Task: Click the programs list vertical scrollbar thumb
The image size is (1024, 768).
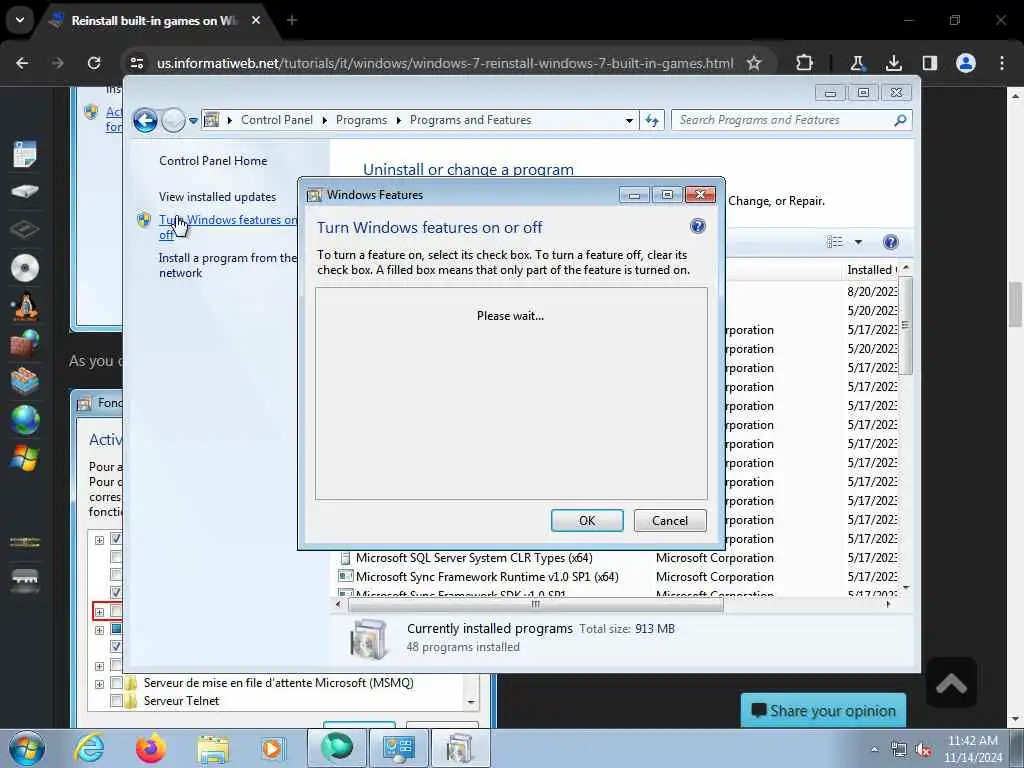Action: (x=906, y=325)
